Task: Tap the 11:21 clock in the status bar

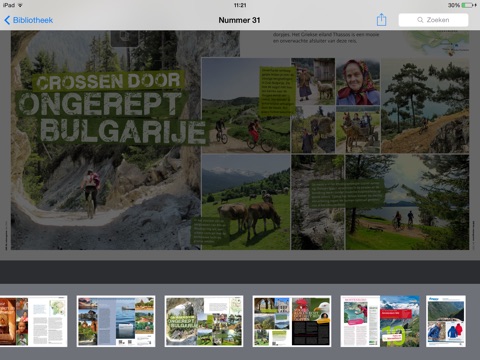Action: [x=240, y=5]
